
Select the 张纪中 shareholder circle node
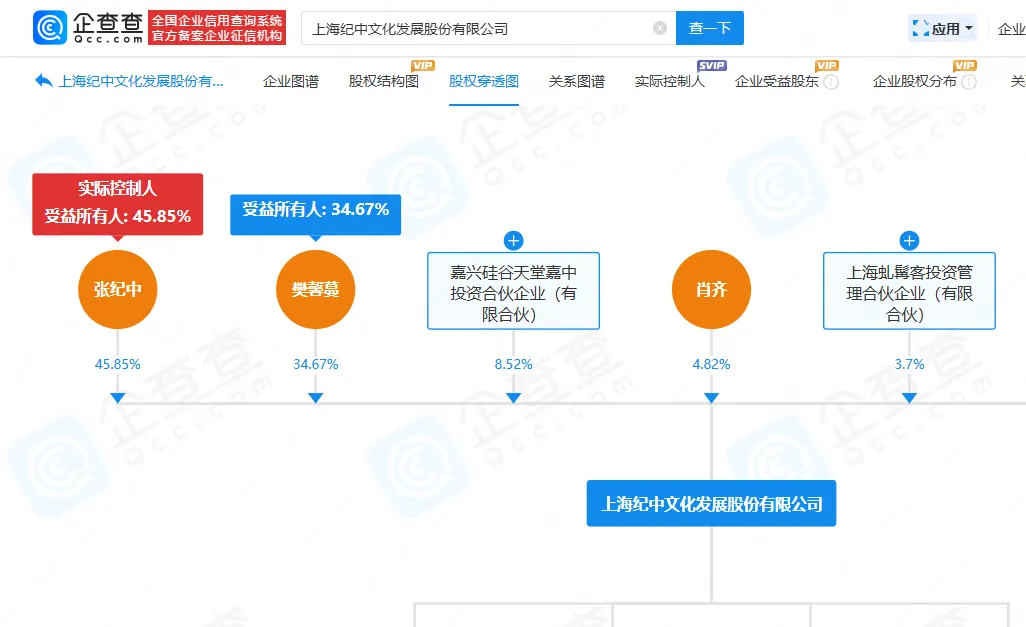118,291
